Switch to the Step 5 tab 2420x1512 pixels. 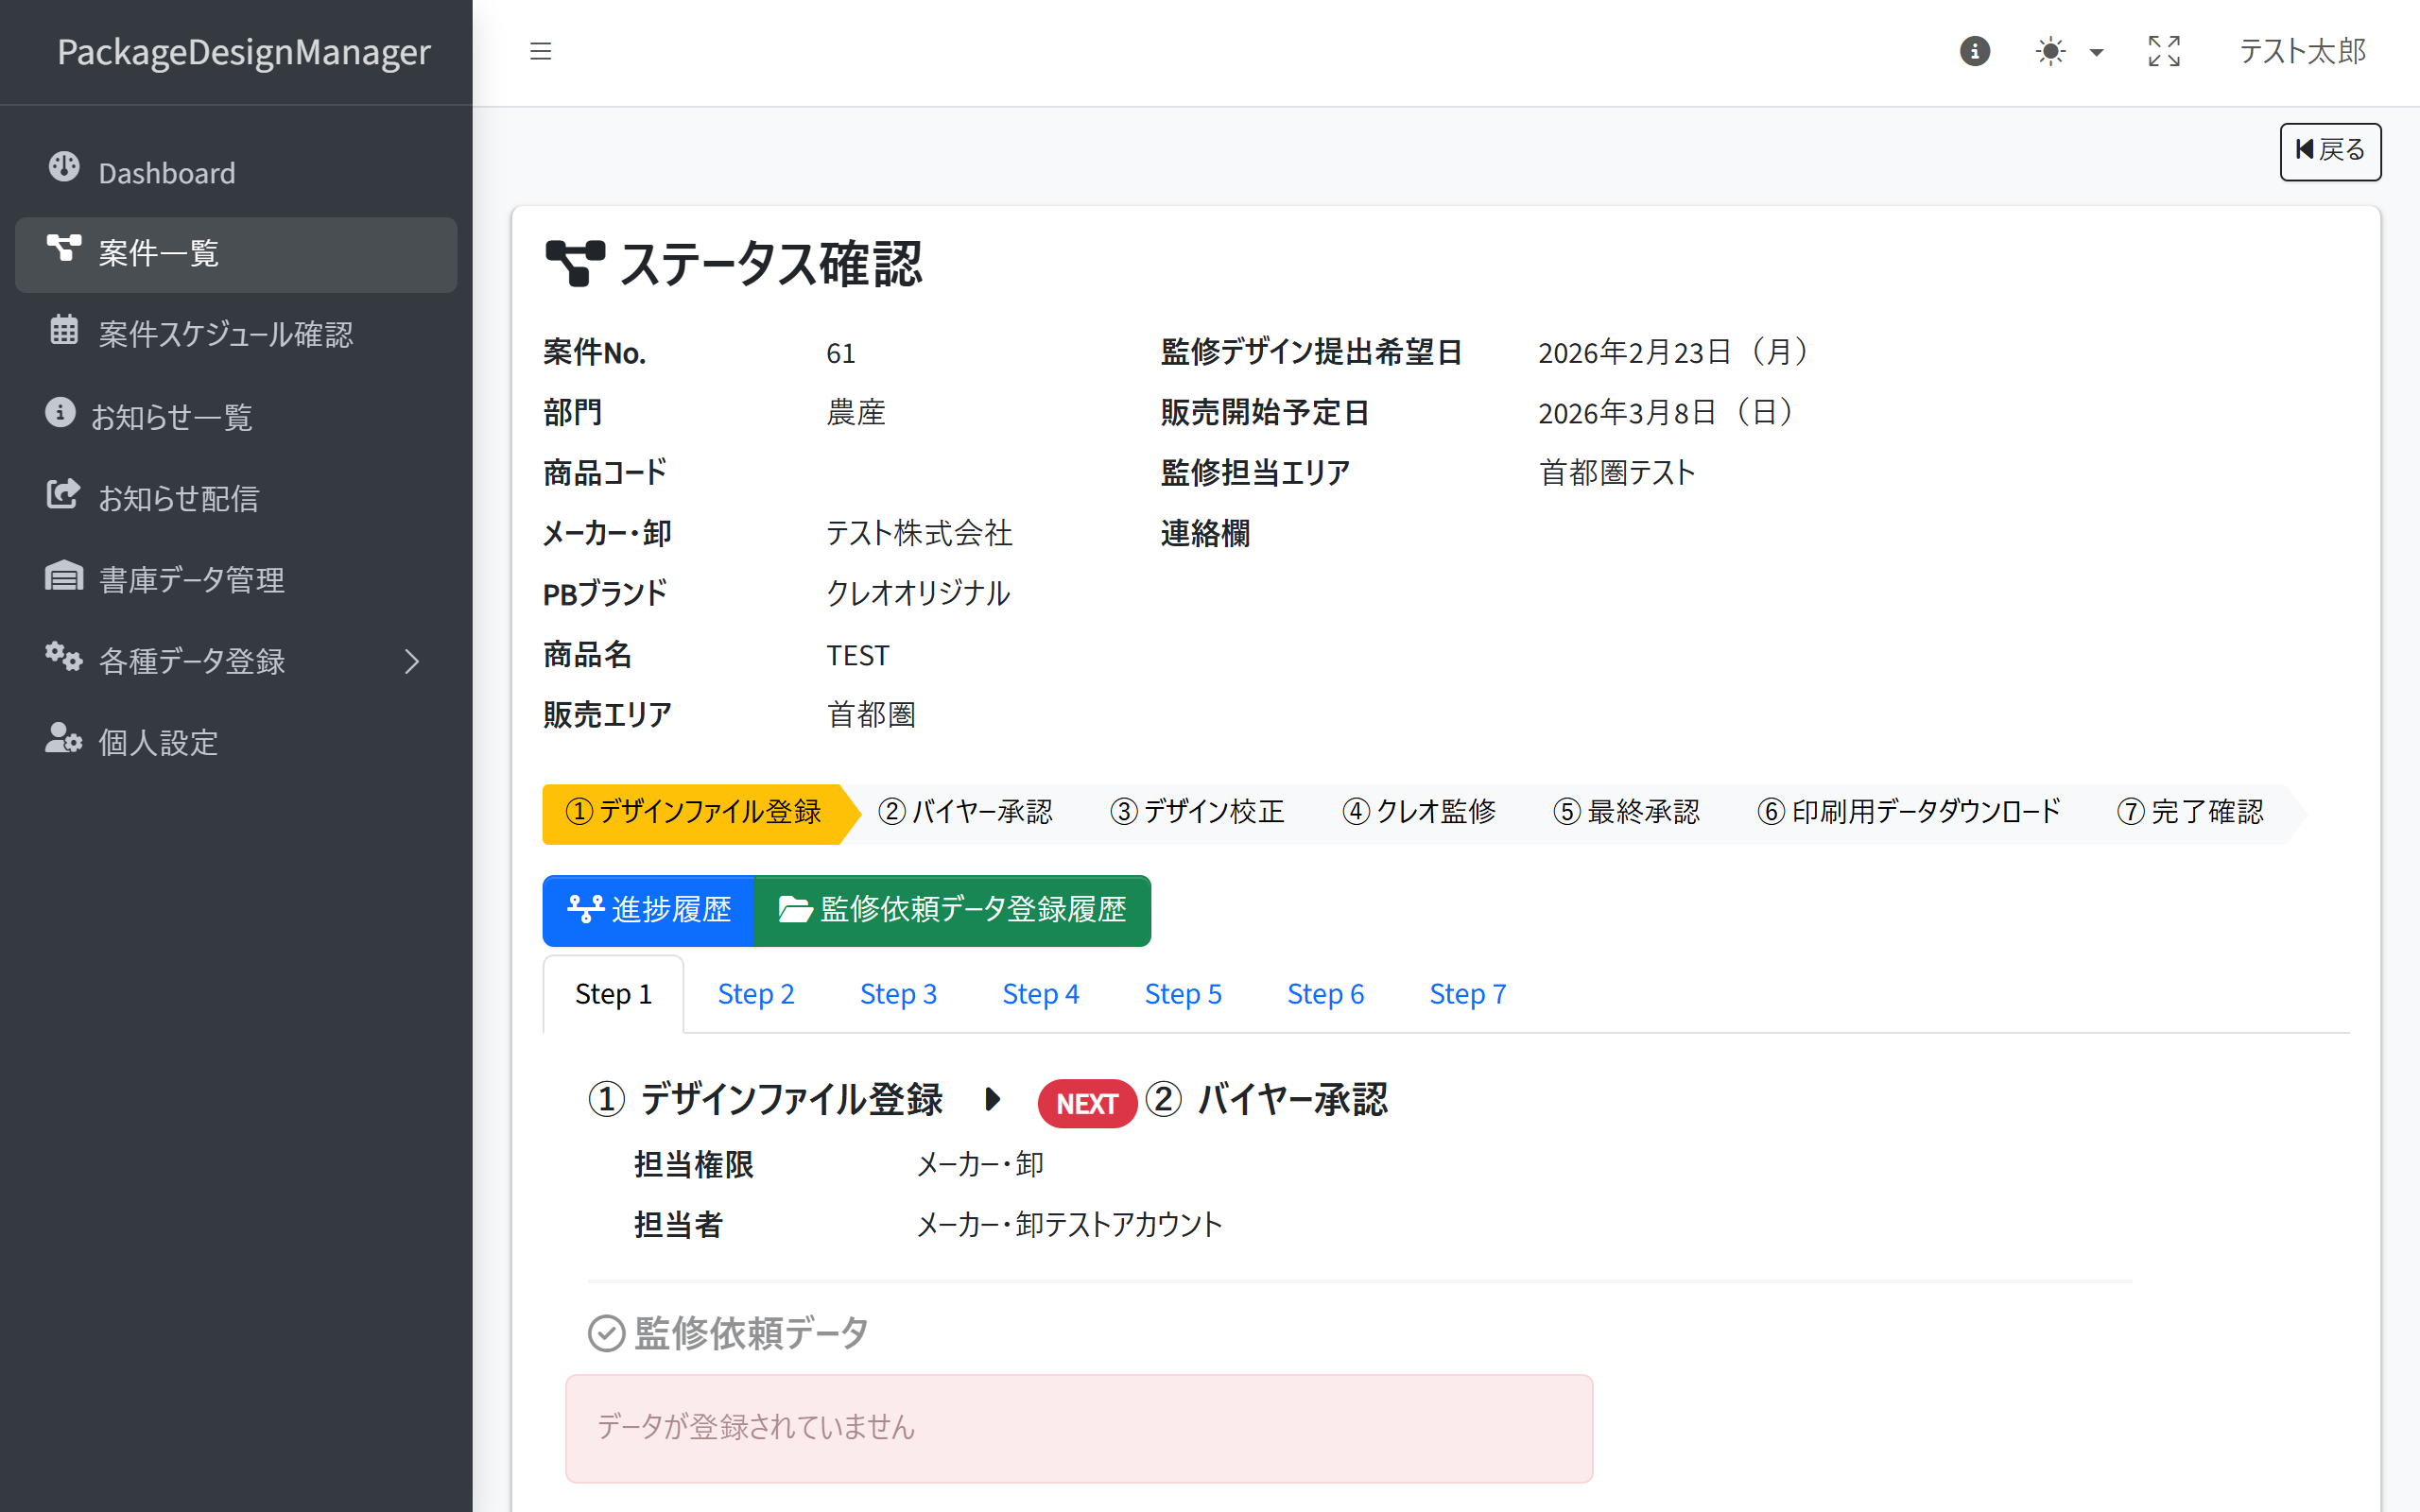1182,994
